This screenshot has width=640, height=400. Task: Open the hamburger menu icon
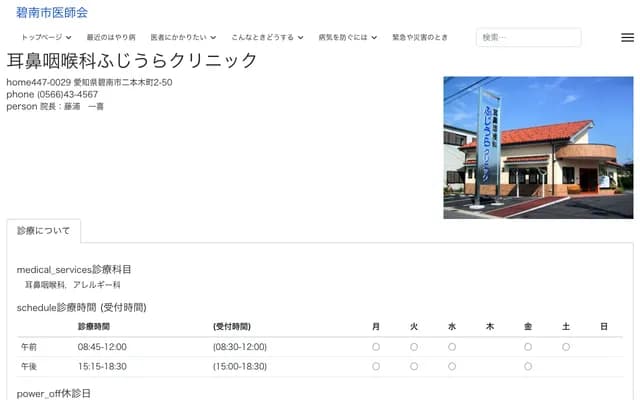[627, 38]
